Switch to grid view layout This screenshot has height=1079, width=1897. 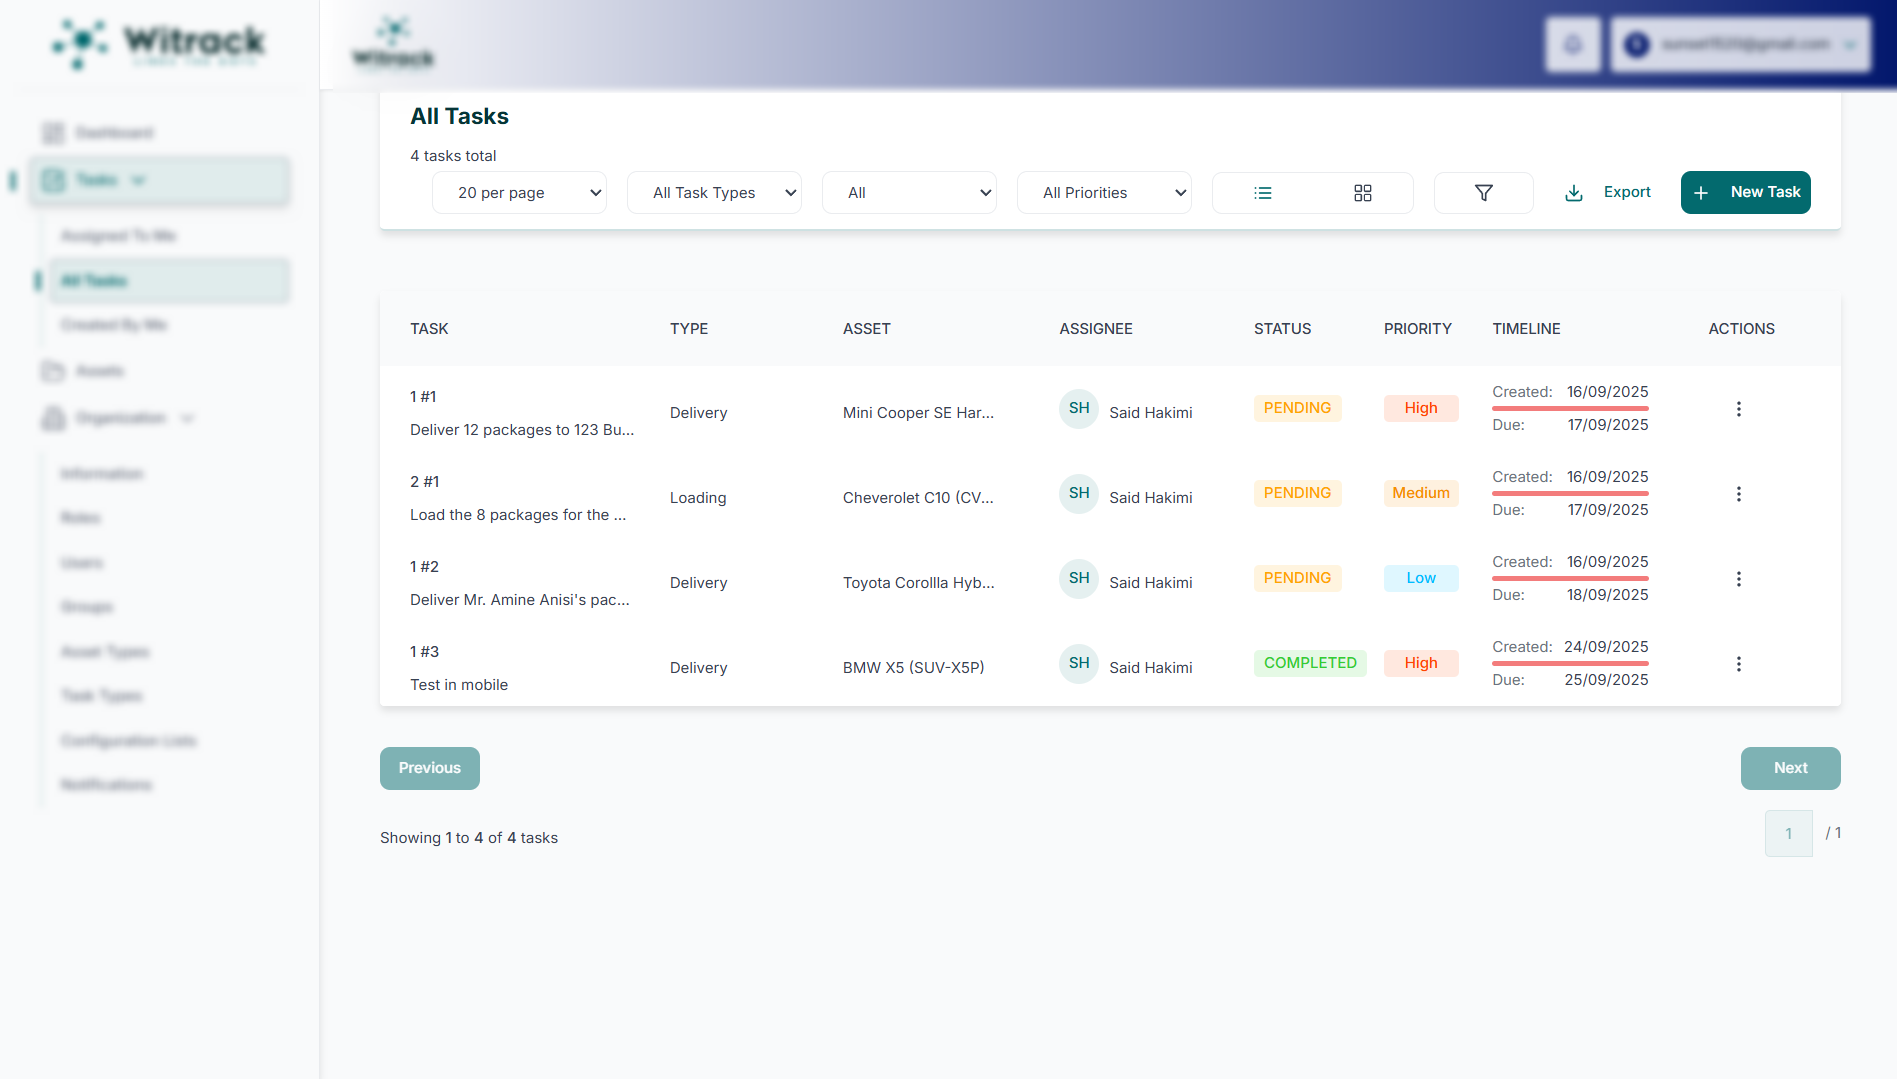coord(1362,193)
